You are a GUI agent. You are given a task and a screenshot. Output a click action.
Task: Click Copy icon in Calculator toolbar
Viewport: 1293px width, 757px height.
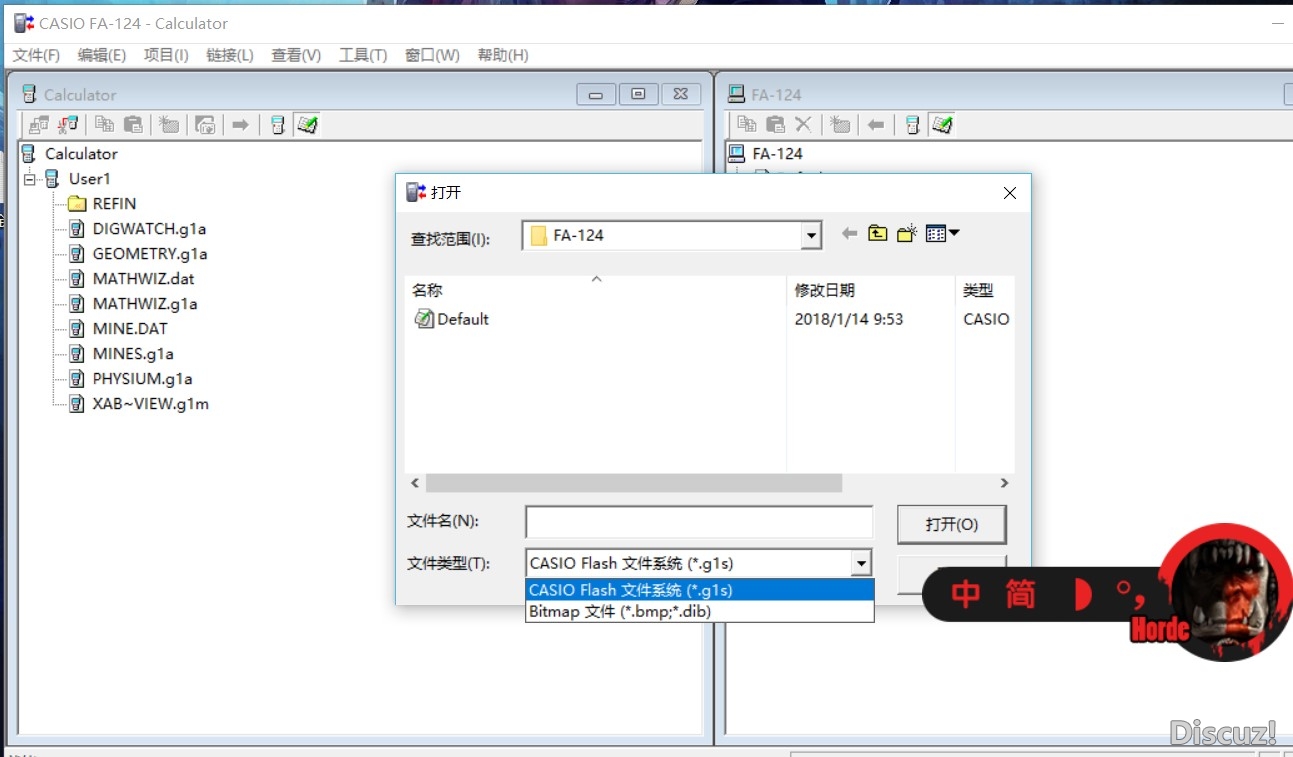[x=105, y=125]
